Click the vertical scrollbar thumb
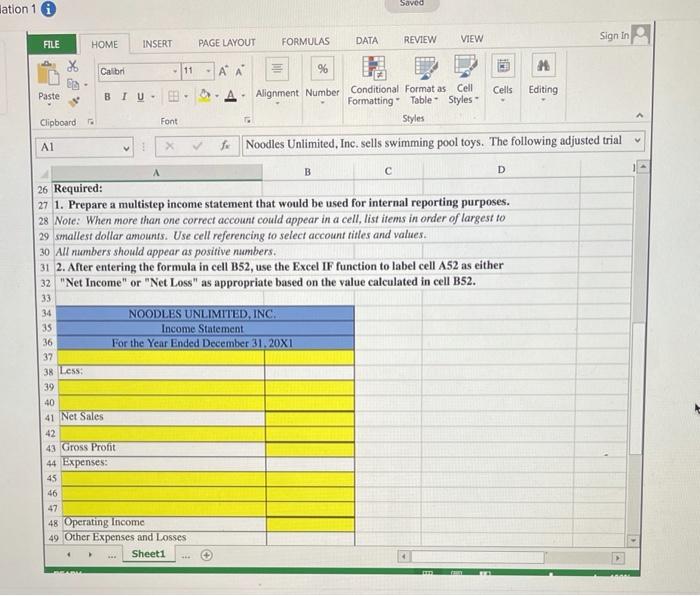Viewport: 700px width, 596px height. (x=638, y=388)
